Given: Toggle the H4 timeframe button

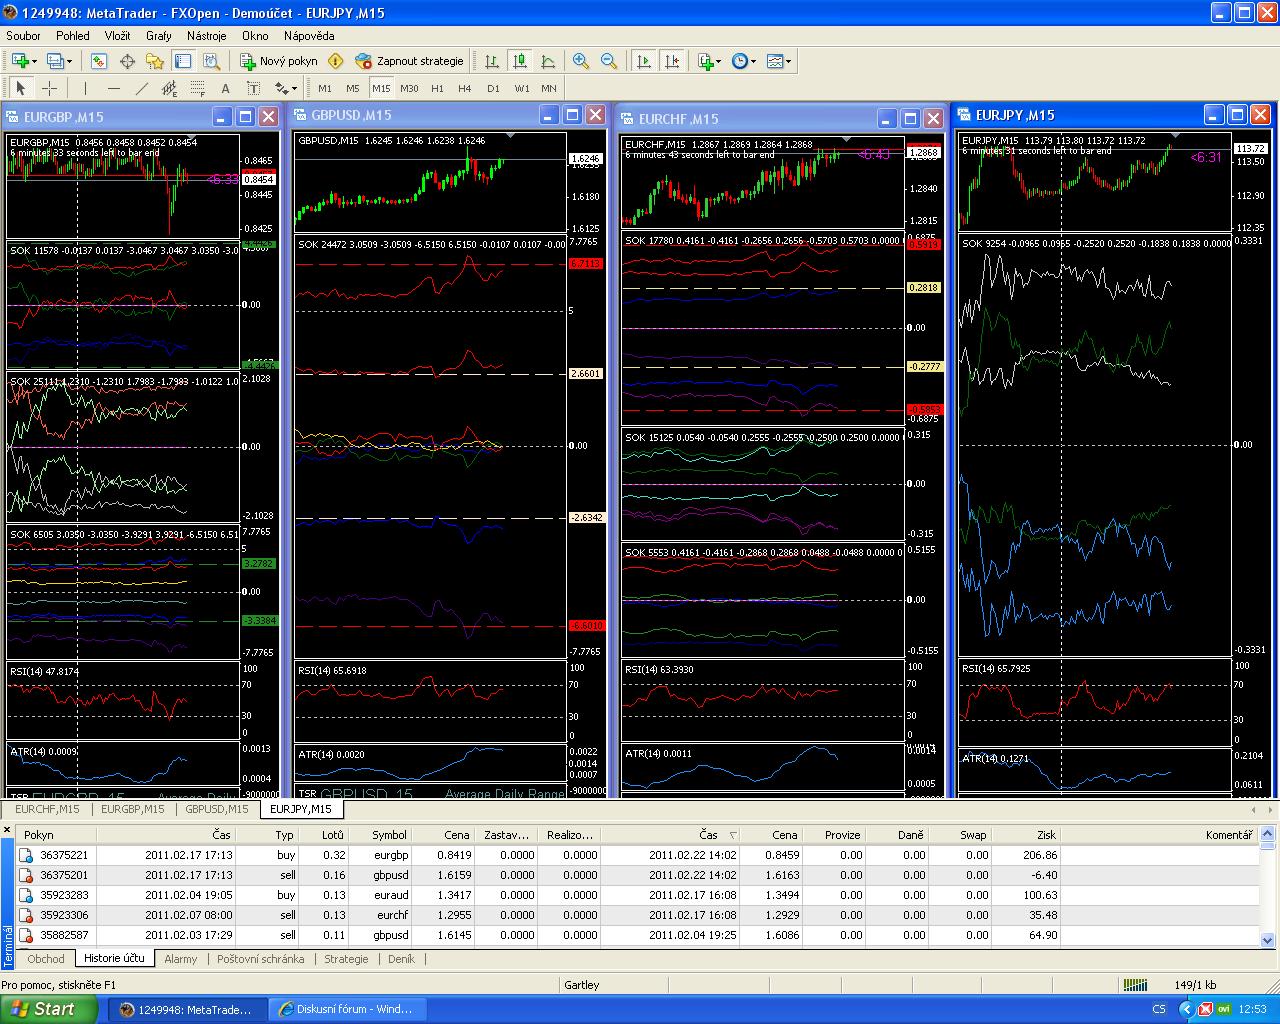Looking at the screenshot, I should [x=464, y=88].
